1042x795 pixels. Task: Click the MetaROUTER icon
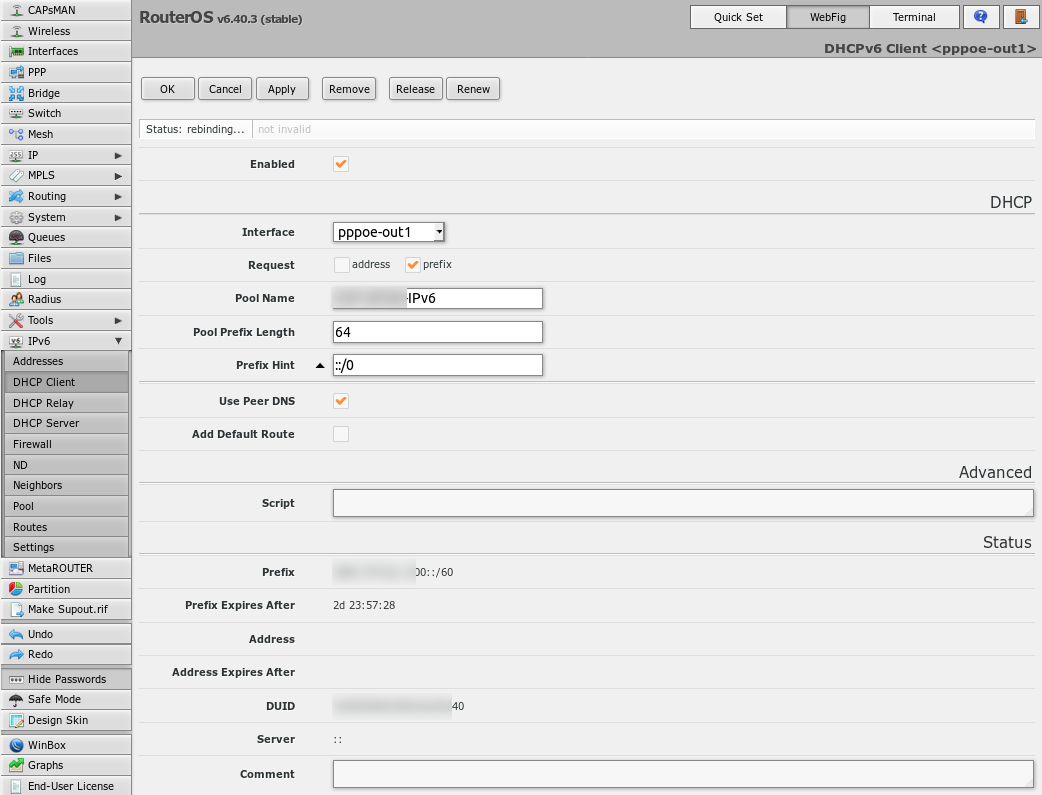coord(17,568)
